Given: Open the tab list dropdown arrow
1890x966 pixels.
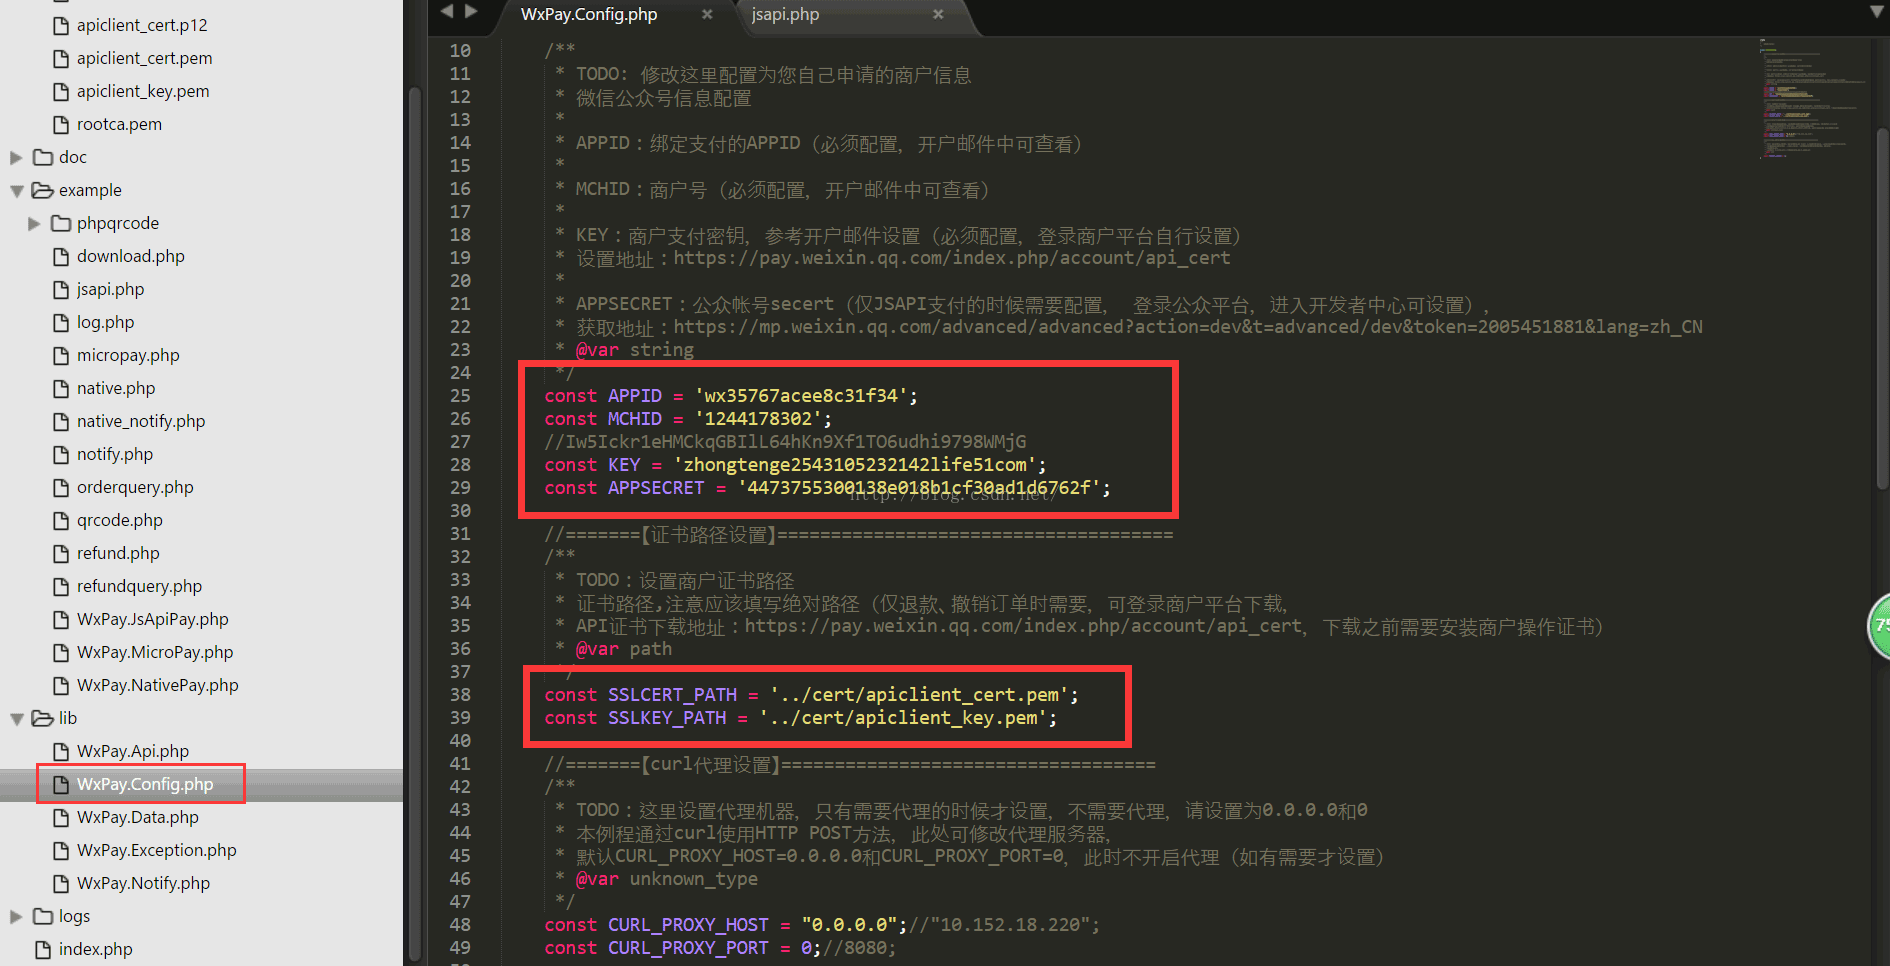Looking at the screenshot, I should [1876, 12].
